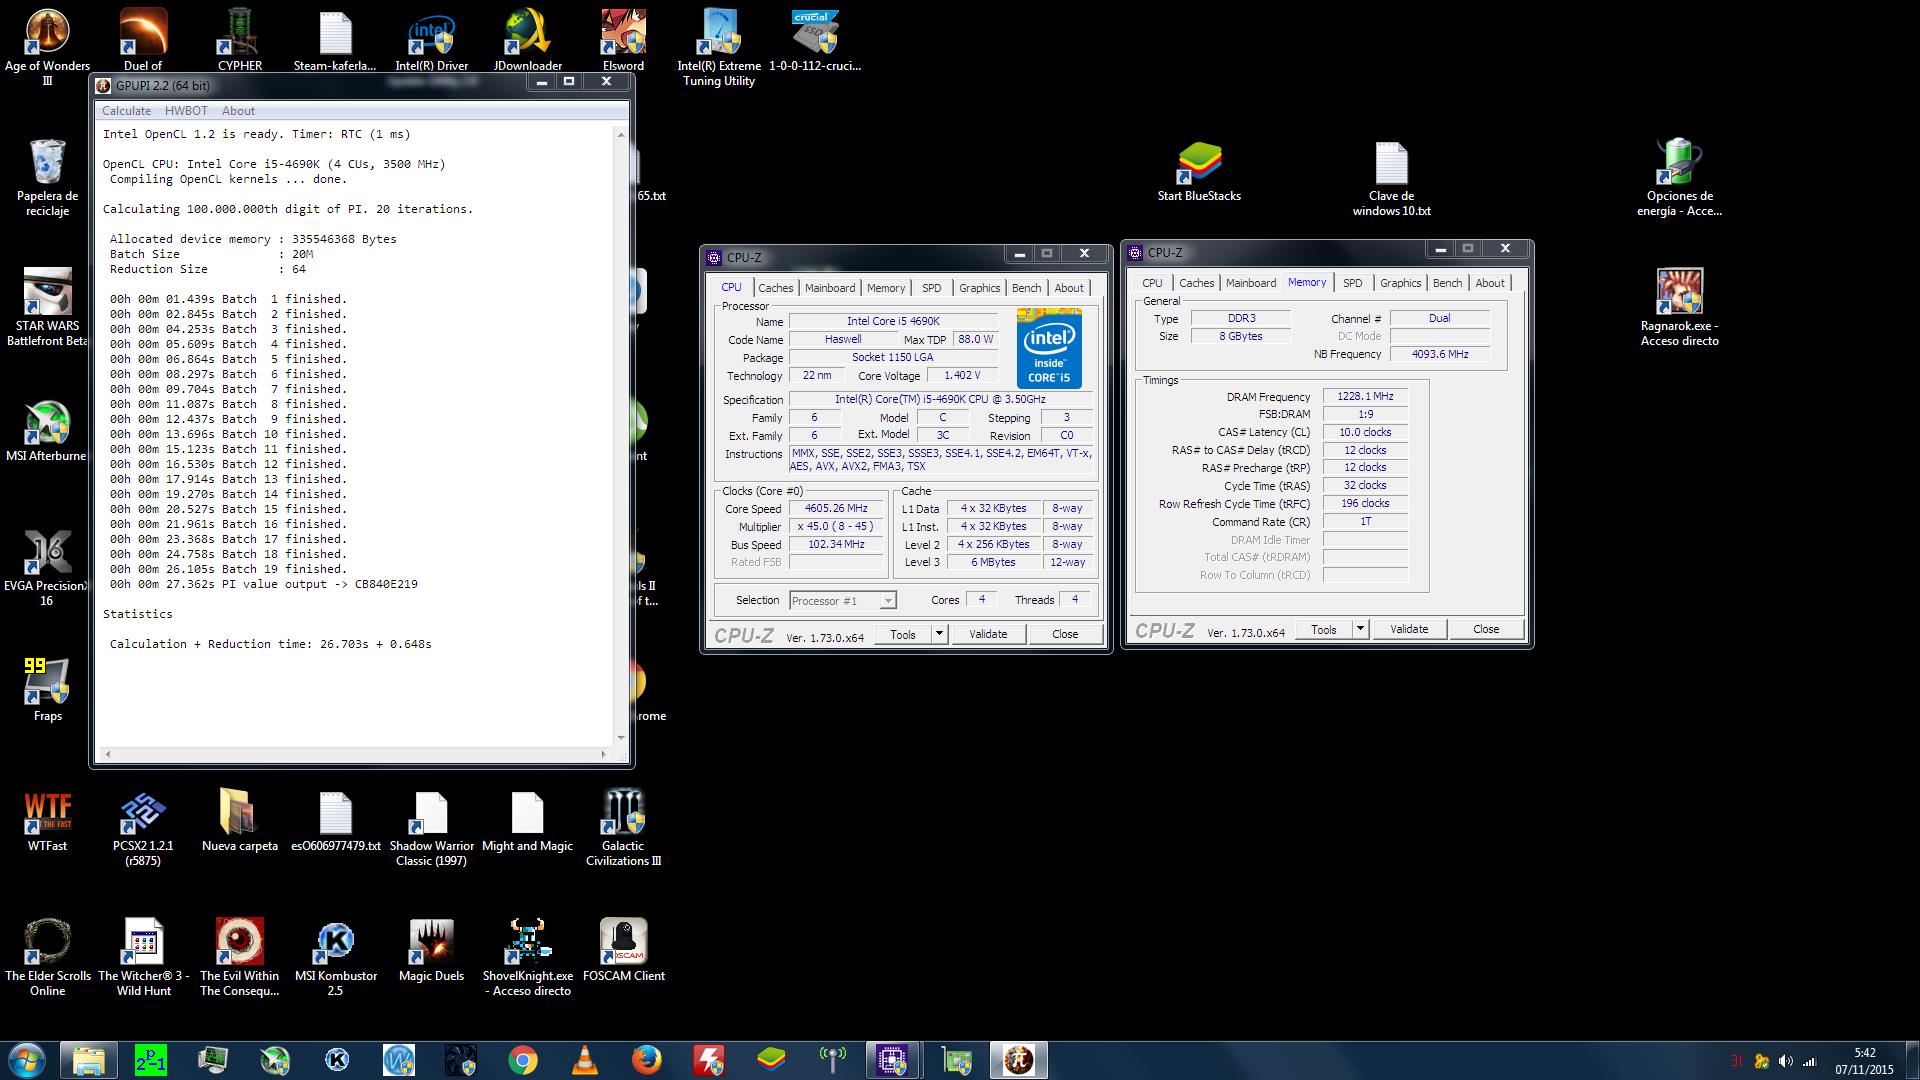Click Close button in right CPU-Z window
Screen dimensions: 1920x1080
click(1486, 629)
